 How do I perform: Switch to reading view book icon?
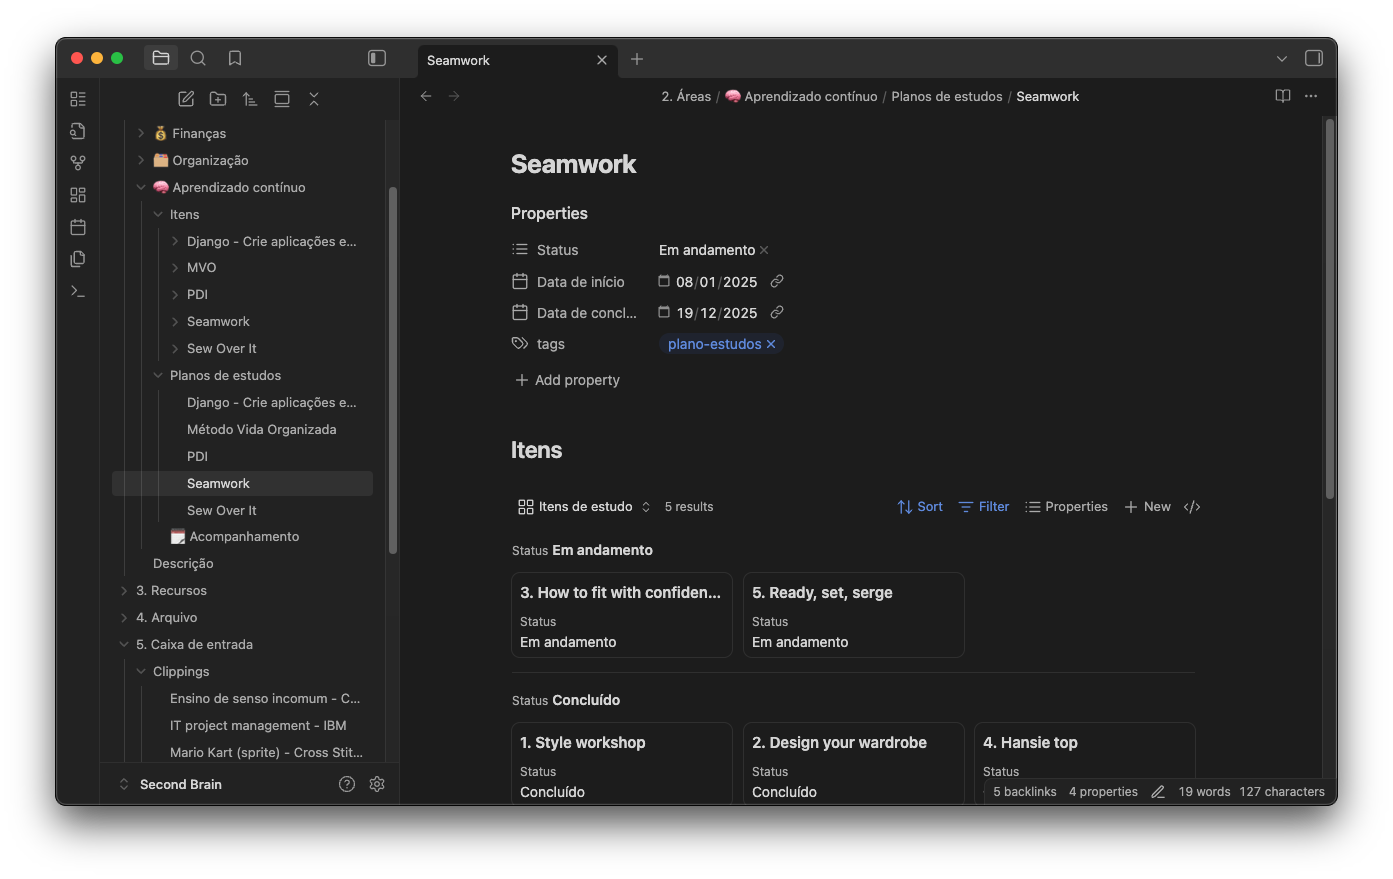click(1283, 96)
